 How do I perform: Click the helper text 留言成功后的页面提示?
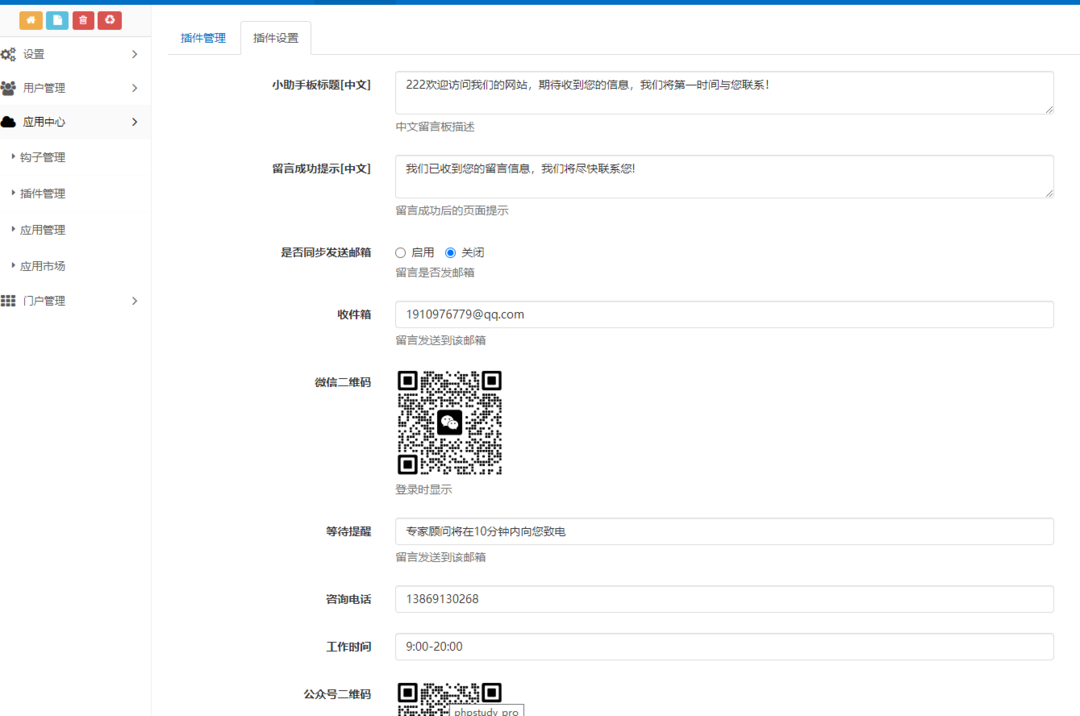click(452, 211)
